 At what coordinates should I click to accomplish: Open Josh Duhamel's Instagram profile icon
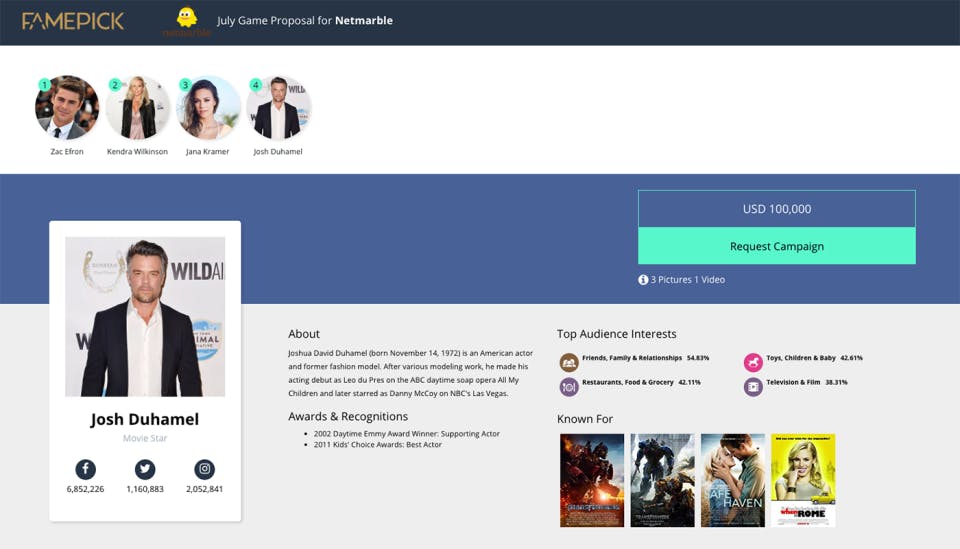pyautogui.click(x=204, y=469)
